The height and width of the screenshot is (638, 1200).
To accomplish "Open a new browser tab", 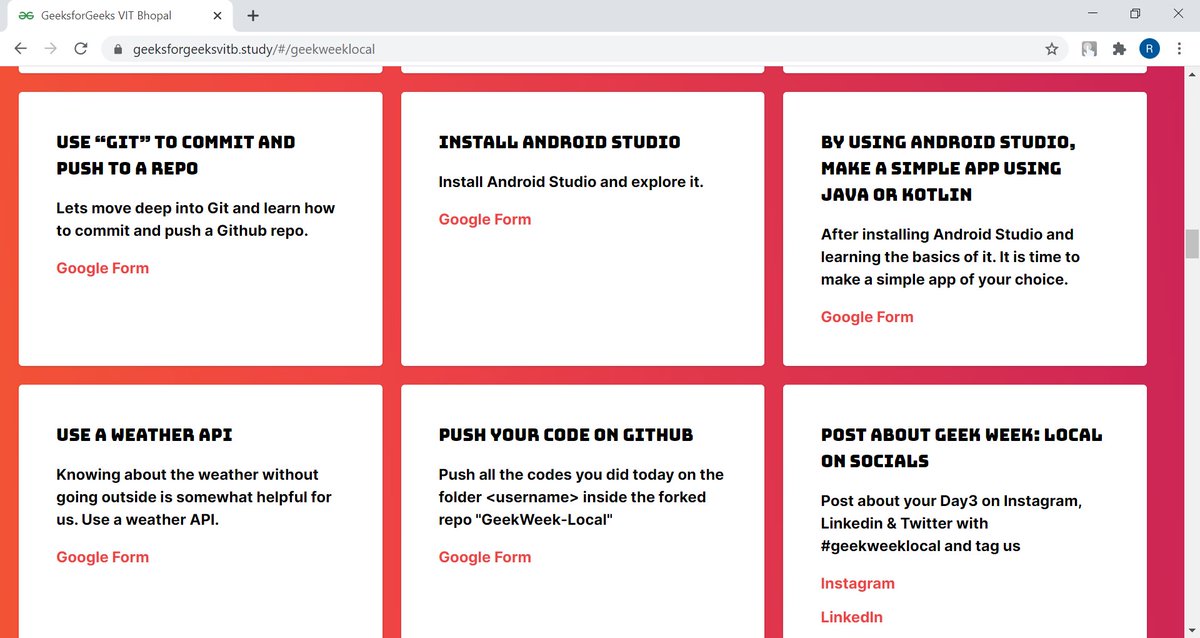I will 253,15.
